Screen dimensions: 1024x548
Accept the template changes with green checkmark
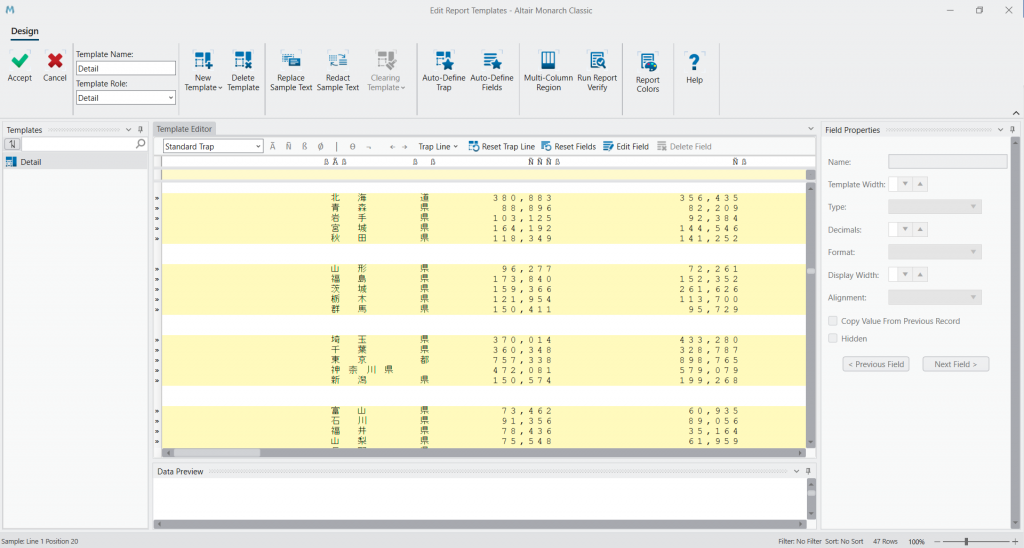tap(20, 67)
